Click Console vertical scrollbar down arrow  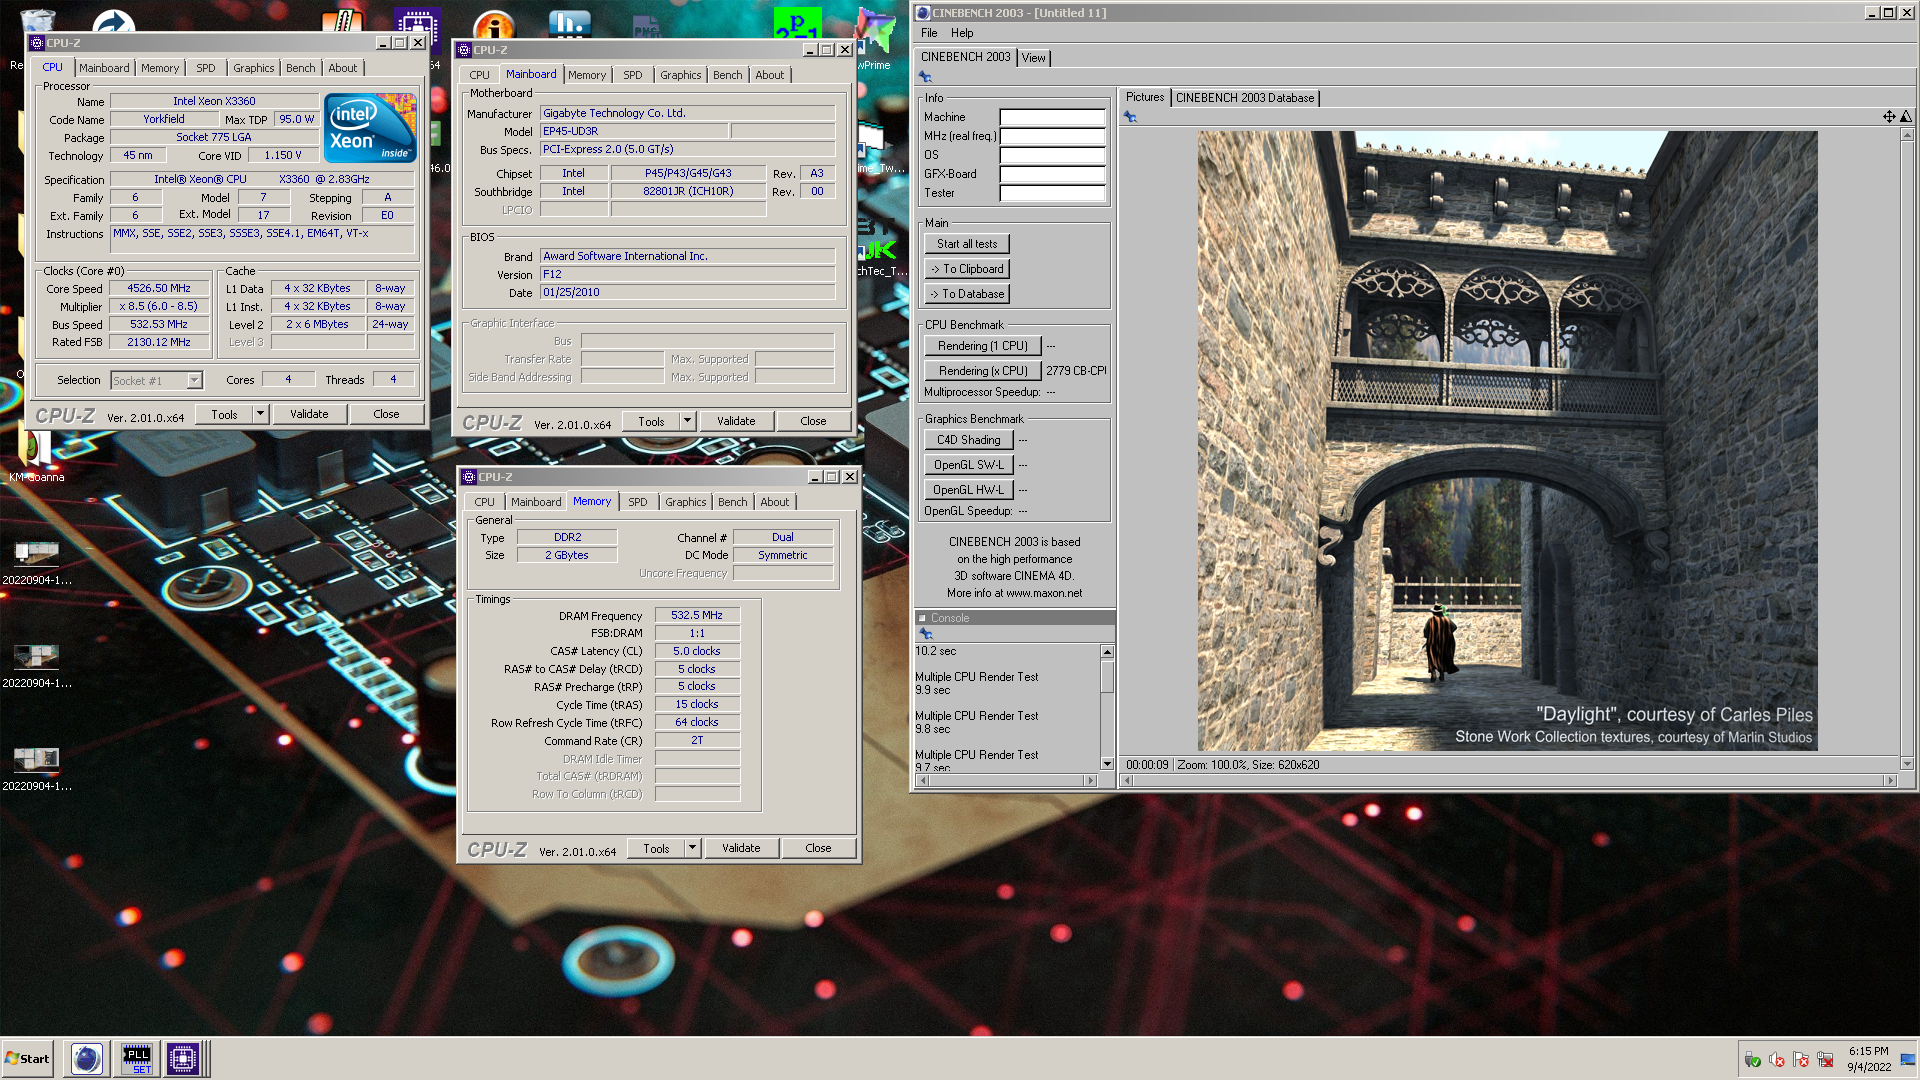pyautogui.click(x=1107, y=764)
